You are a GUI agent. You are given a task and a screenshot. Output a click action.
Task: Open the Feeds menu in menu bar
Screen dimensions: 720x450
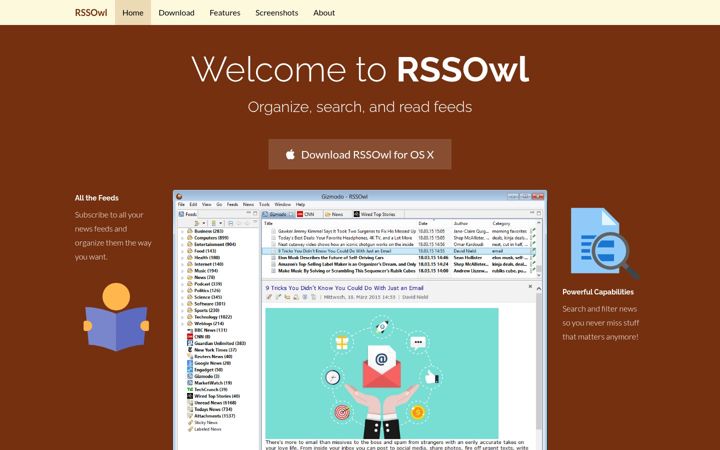[x=232, y=204]
